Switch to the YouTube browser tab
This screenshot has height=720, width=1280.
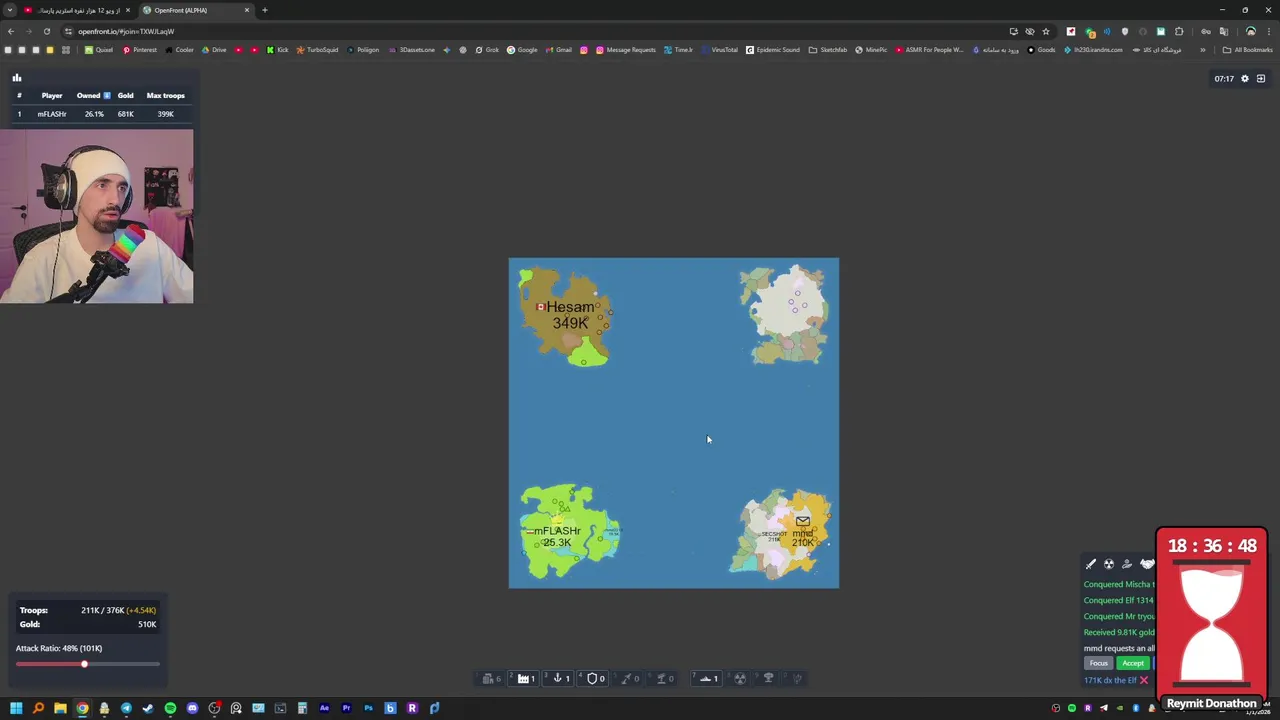(79, 10)
